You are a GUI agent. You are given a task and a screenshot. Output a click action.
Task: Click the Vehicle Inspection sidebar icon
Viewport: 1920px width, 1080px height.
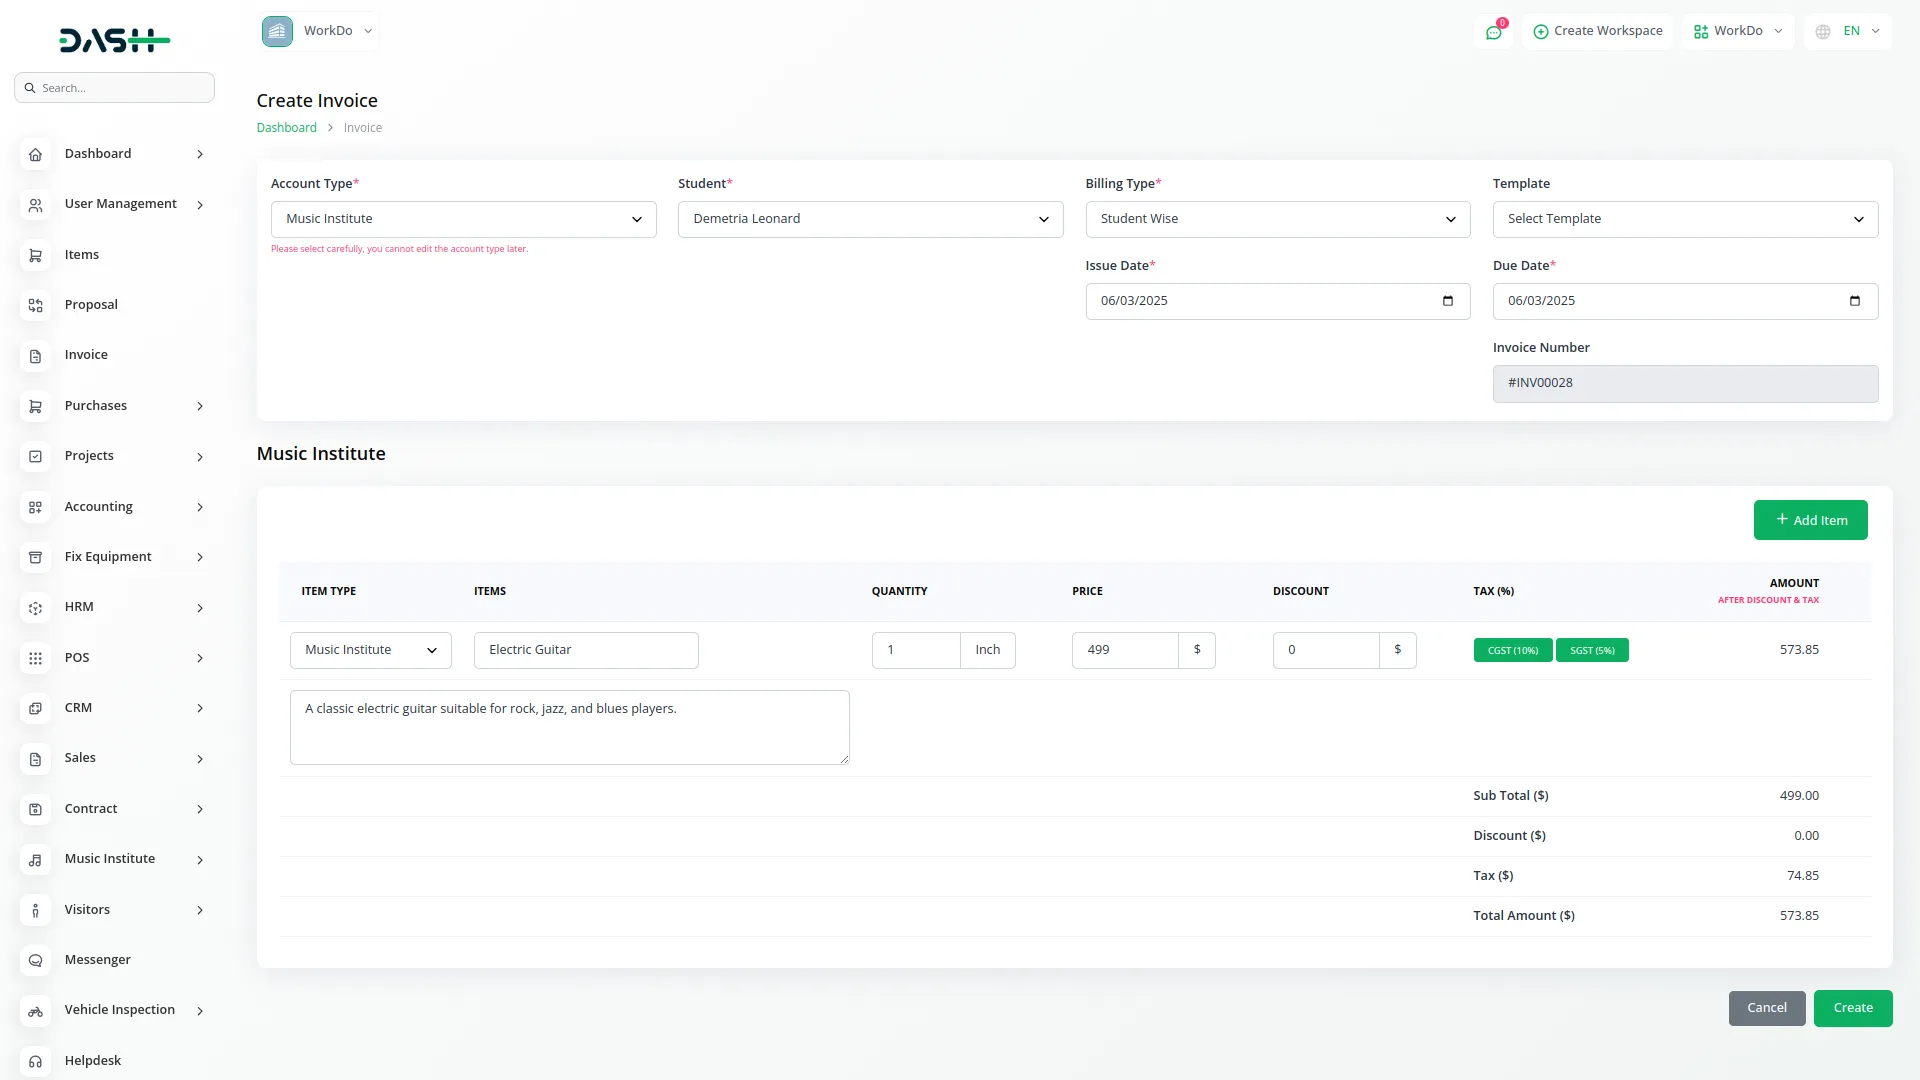35,1011
